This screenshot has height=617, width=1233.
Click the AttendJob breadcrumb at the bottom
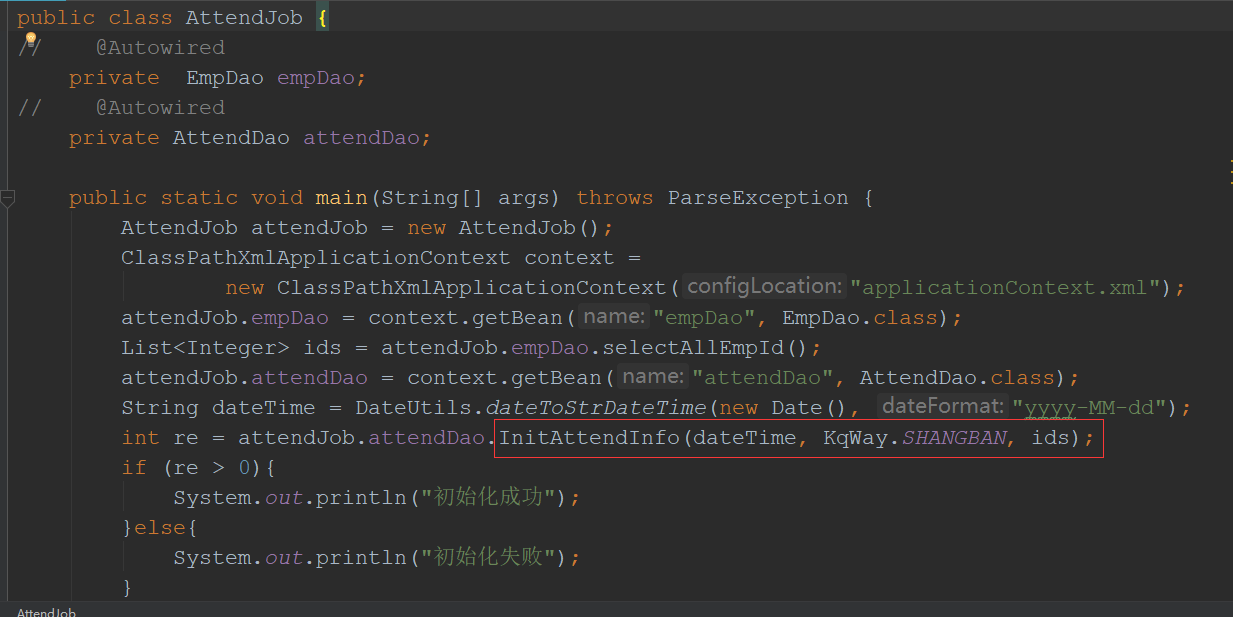(x=46, y=612)
